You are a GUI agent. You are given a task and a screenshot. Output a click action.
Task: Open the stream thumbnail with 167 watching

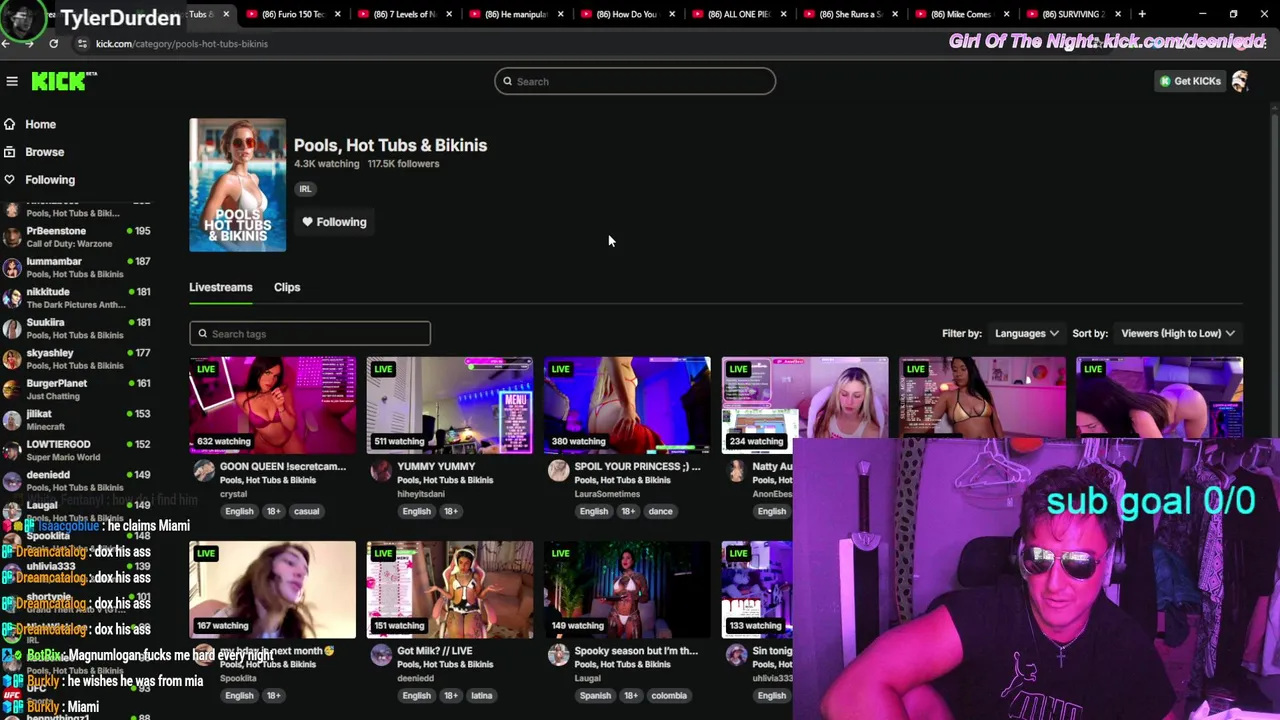coord(272,589)
